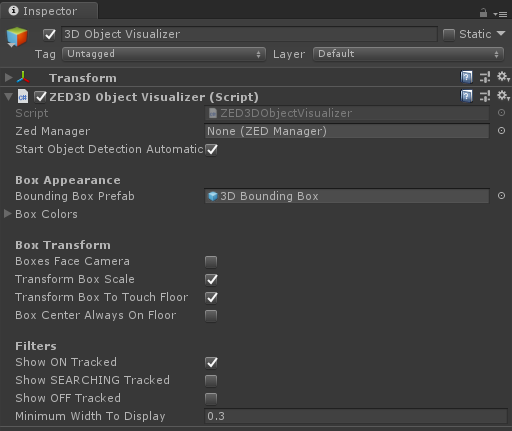Image resolution: width=512 pixels, height=431 pixels.
Task: Click the Minimum Width To Display field
Action: (356, 416)
